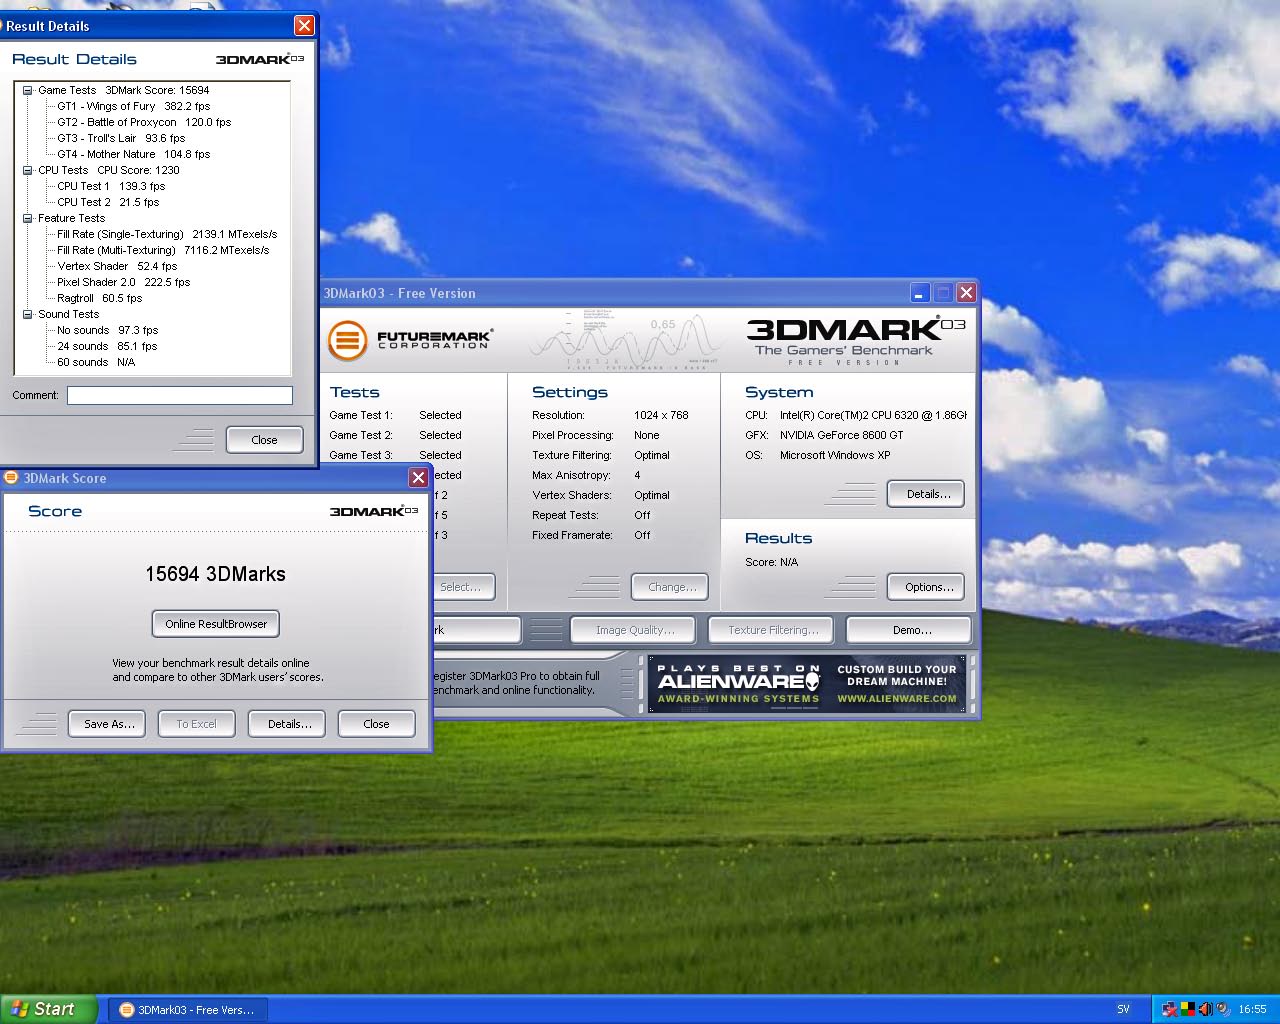Select GT1 - Wings of Fury result row
The height and width of the screenshot is (1024, 1280).
[x=133, y=106]
